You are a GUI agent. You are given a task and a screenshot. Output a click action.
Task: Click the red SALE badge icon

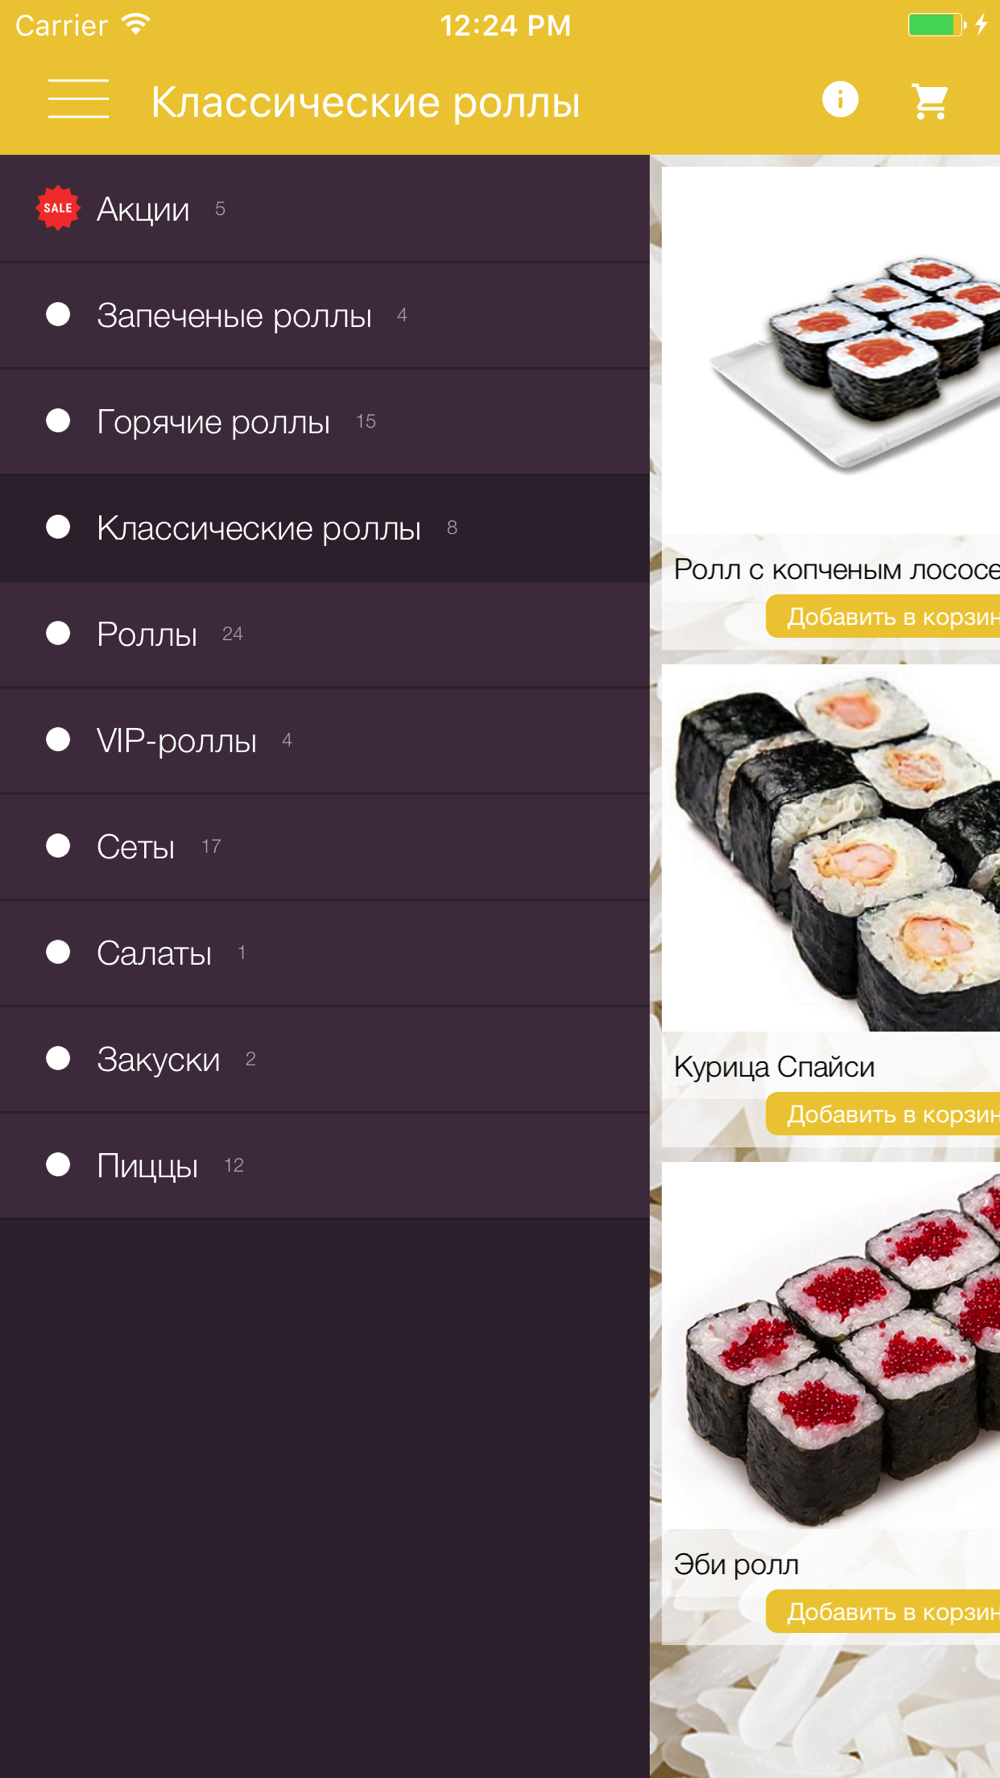[58, 208]
